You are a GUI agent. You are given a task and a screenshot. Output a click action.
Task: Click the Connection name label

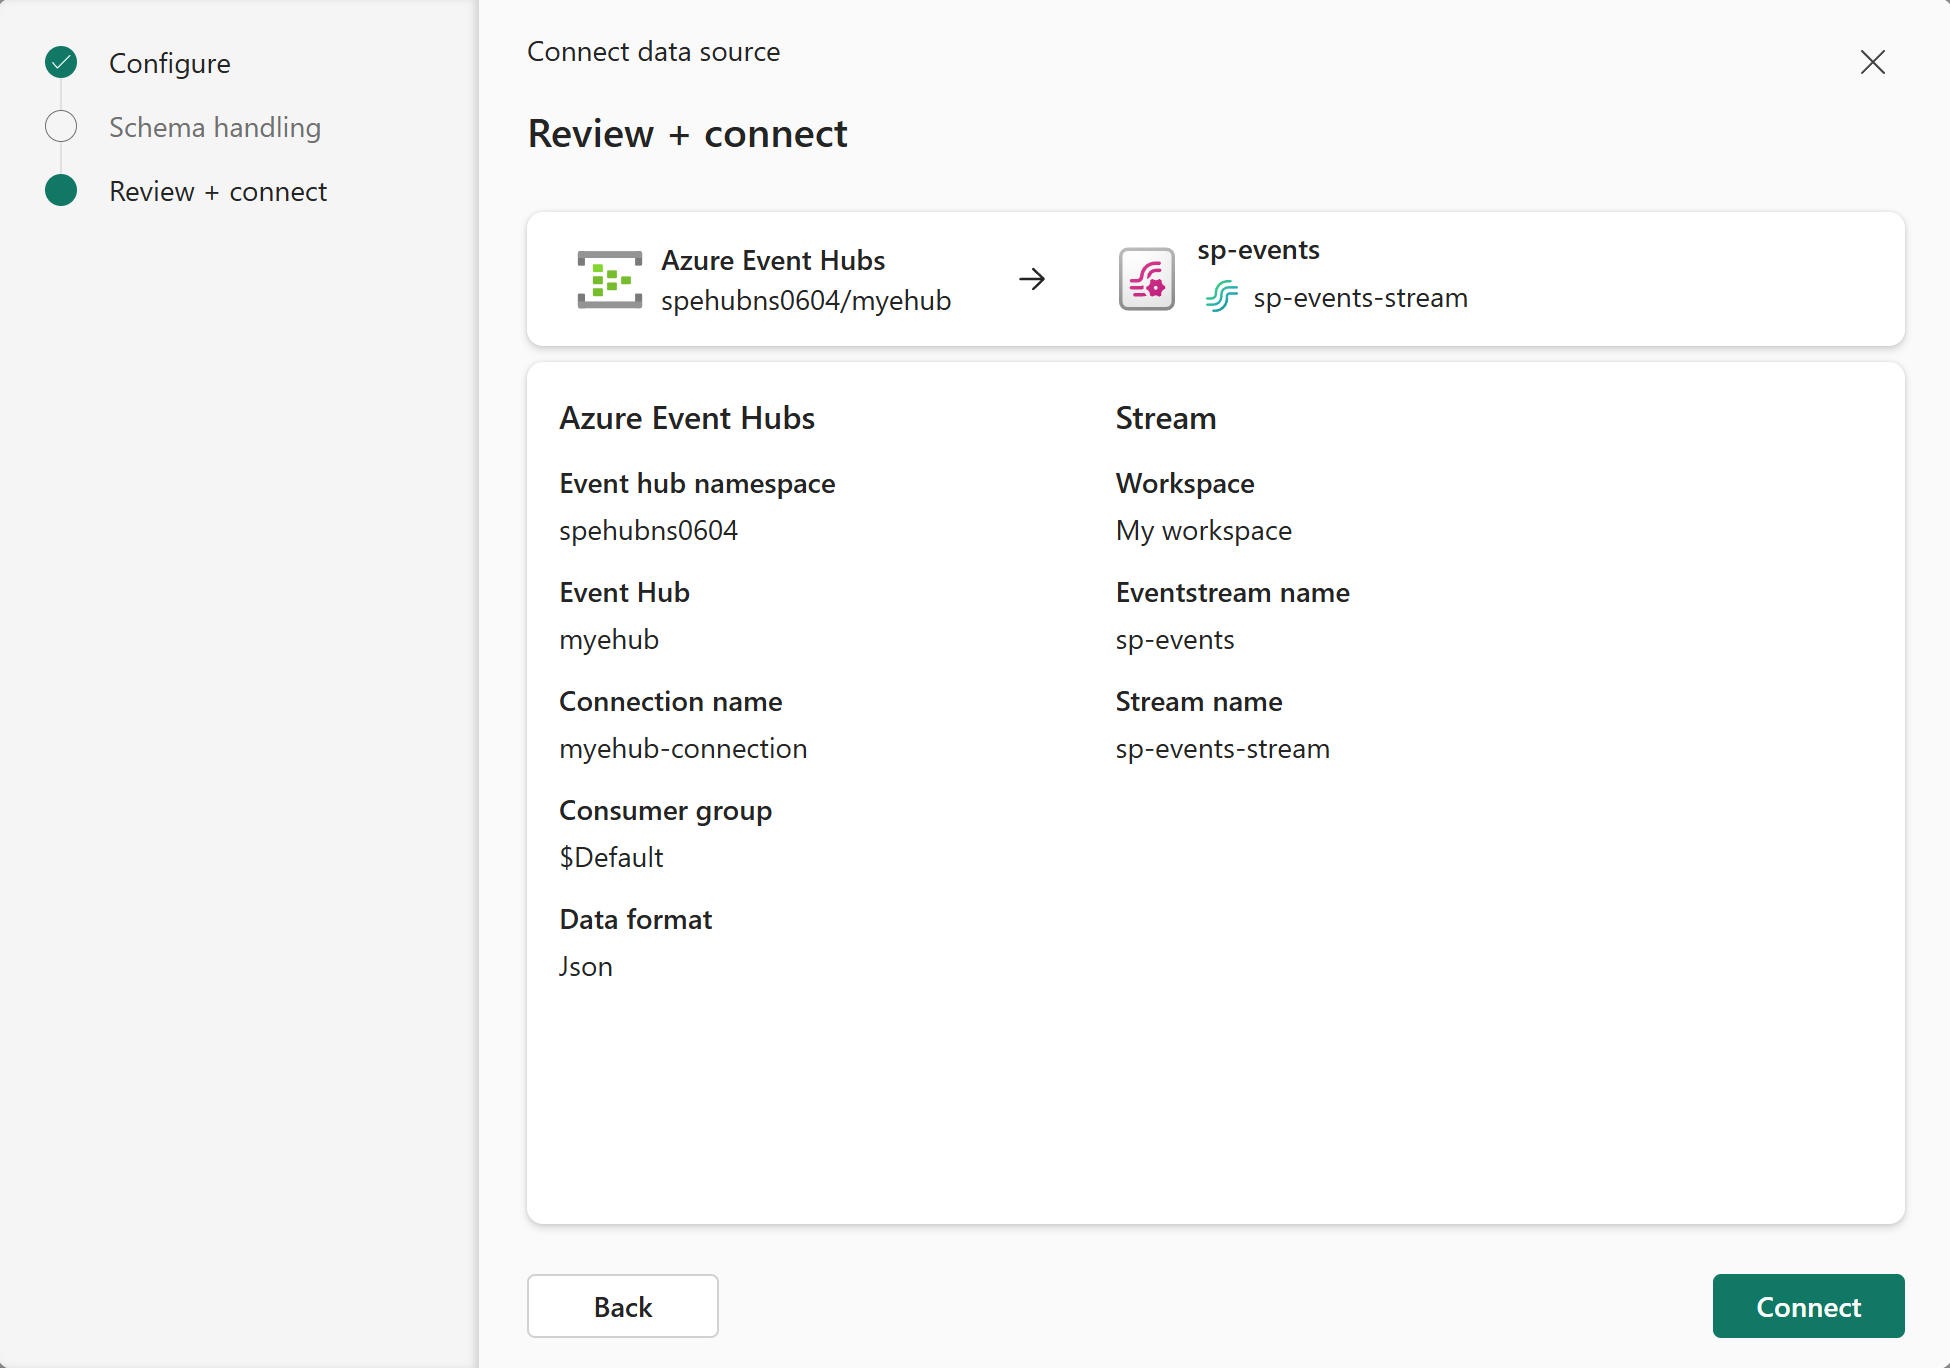point(671,701)
